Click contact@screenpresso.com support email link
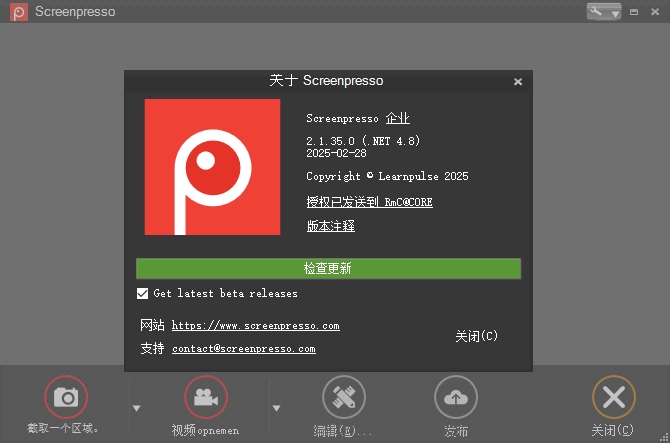The height and width of the screenshot is (443, 670). click(244, 349)
